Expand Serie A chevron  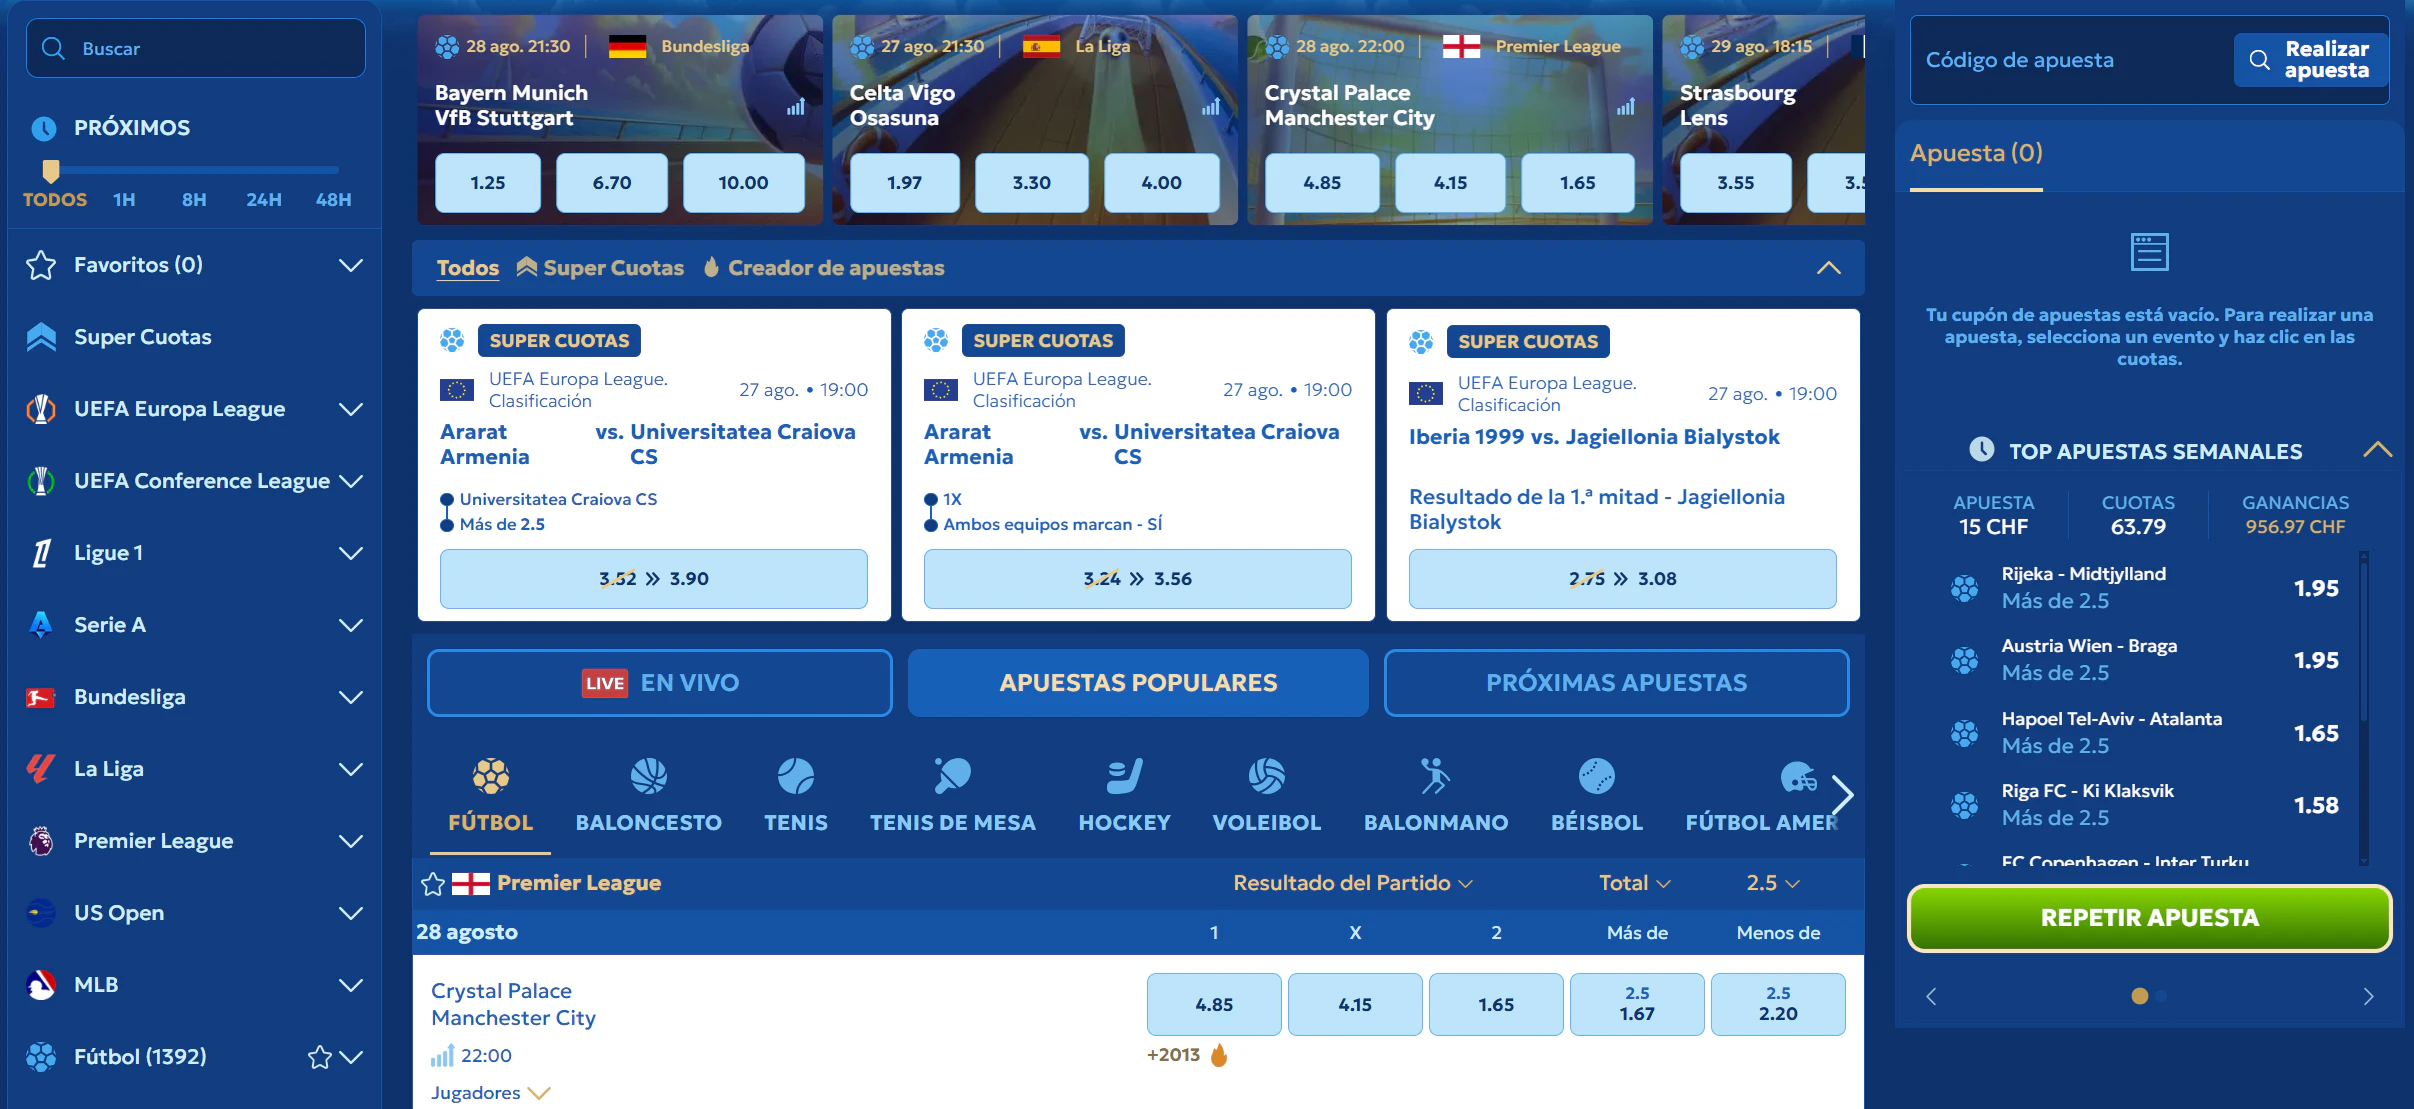(351, 625)
